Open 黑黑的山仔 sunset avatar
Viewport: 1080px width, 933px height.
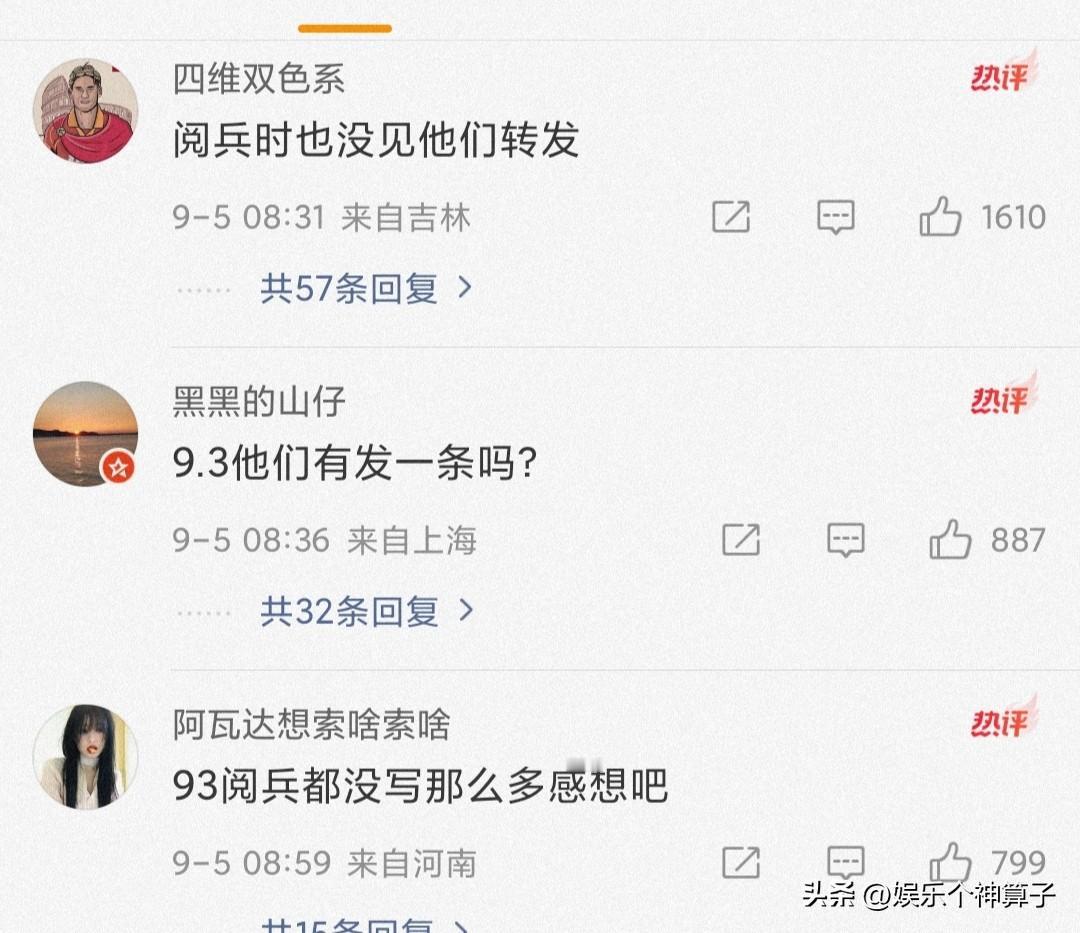(x=85, y=434)
